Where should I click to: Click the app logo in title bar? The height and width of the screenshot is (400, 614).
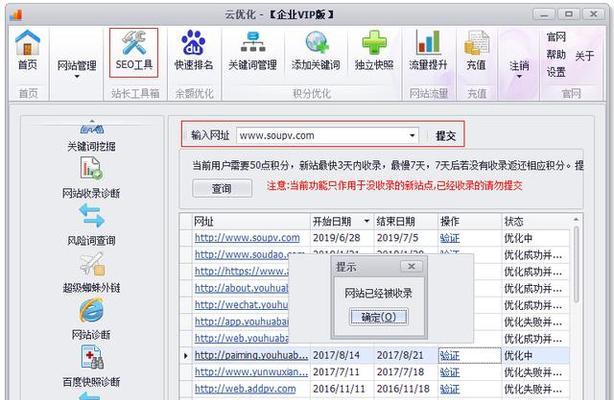click(x=16, y=15)
